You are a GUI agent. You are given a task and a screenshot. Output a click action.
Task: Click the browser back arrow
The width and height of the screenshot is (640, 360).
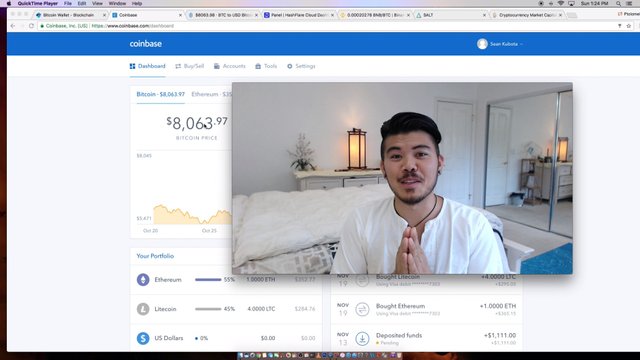pos(13,26)
